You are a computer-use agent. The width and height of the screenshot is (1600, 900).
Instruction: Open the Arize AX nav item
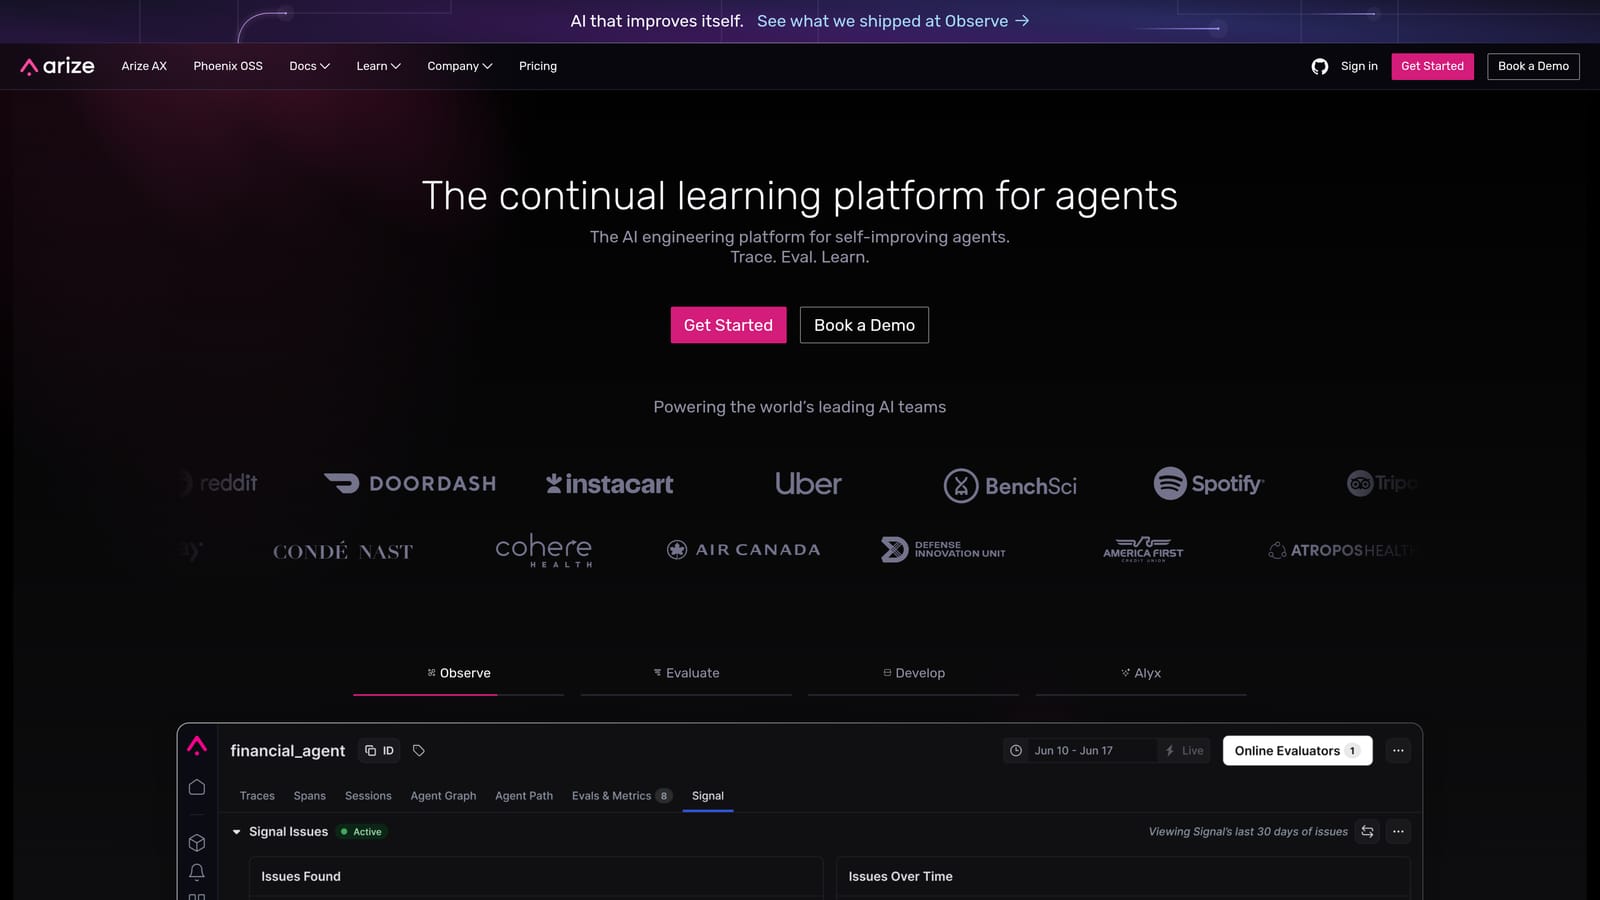pyautogui.click(x=144, y=66)
